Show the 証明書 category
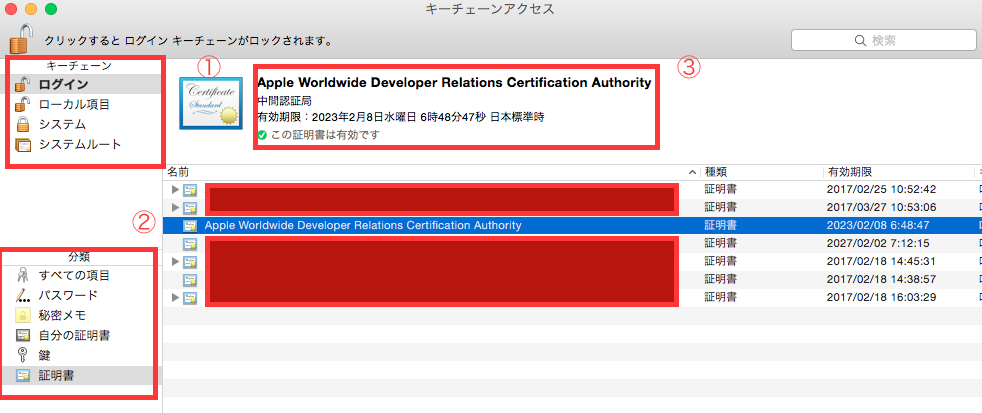Image resolution: width=982 pixels, height=413 pixels. click(x=81, y=375)
